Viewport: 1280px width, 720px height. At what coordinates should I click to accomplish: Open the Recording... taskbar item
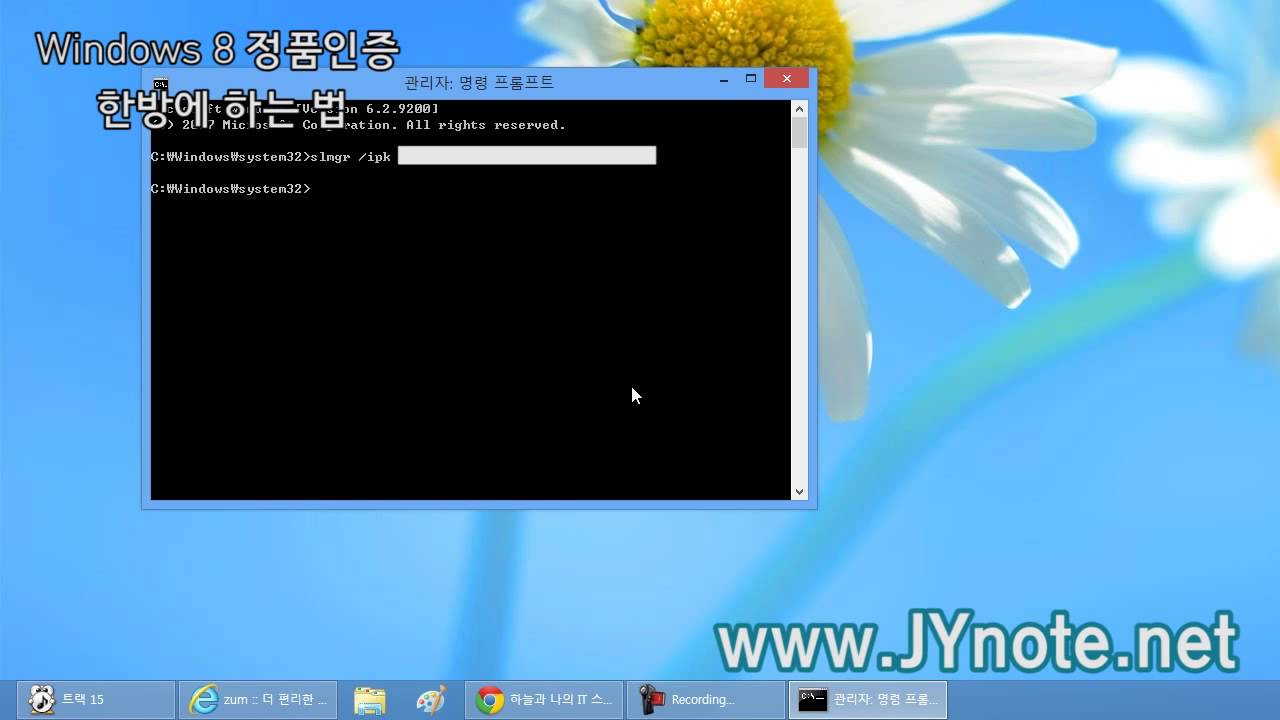click(x=706, y=700)
